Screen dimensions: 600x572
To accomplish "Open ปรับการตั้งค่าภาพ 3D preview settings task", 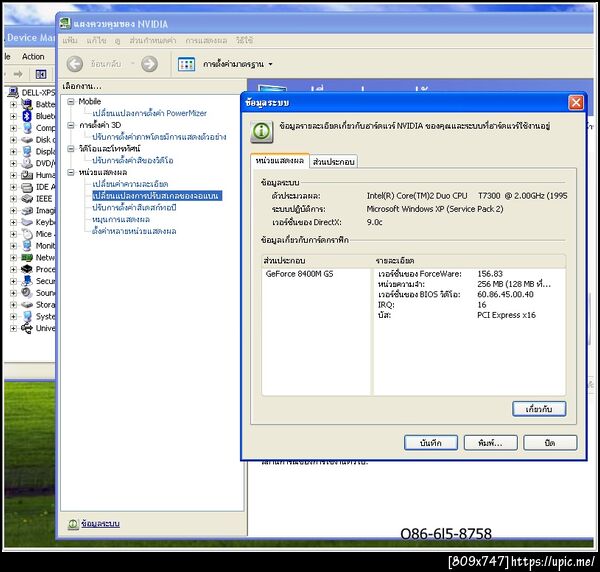I will (159, 137).
